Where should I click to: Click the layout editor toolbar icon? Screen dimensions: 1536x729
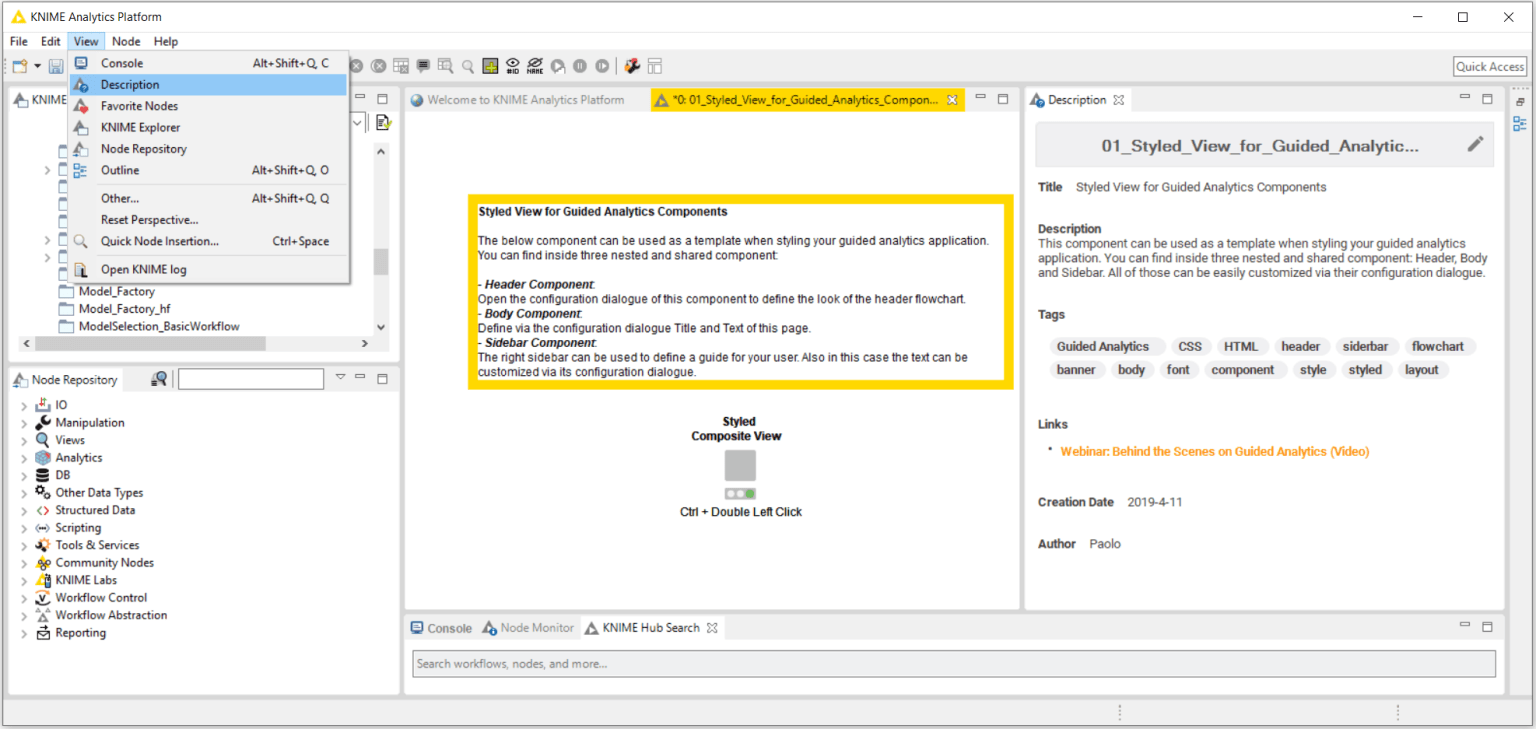[655, 66]
